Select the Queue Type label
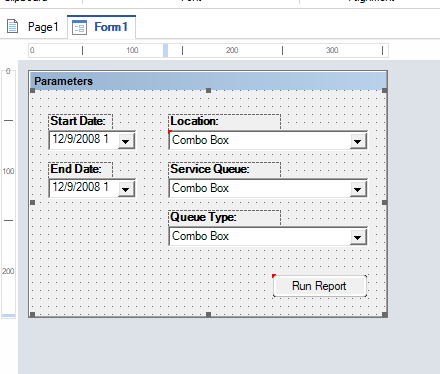Screen dimensions: 440x374 [x=224, y=217]
